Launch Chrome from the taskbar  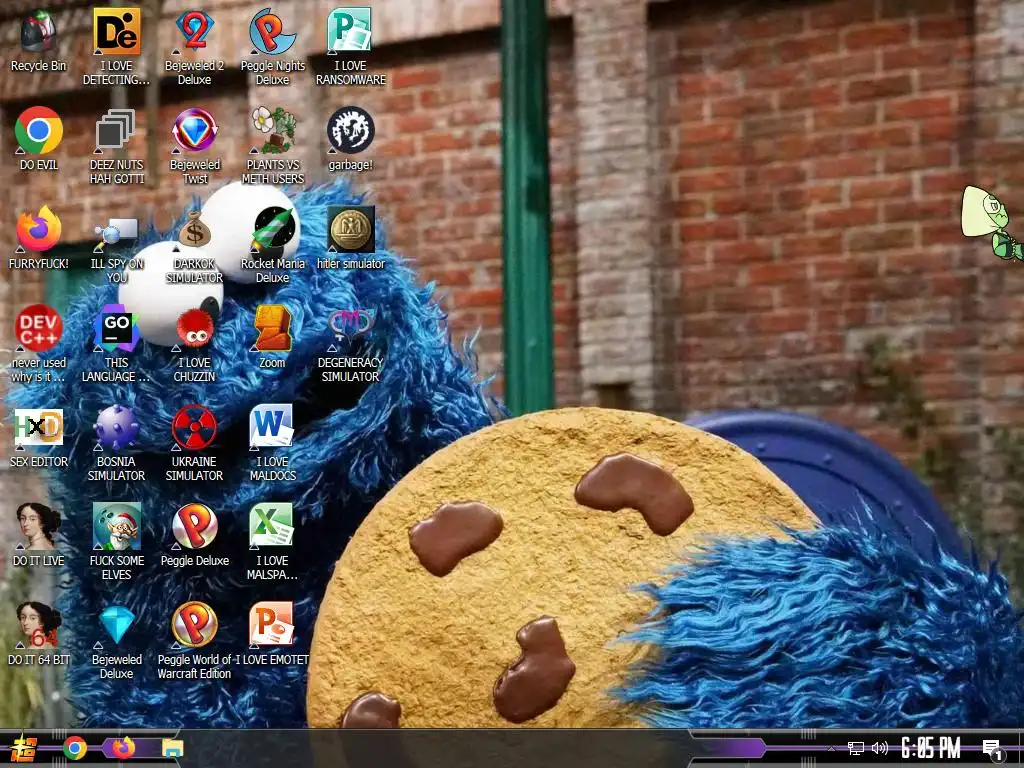tap(75, 748)
